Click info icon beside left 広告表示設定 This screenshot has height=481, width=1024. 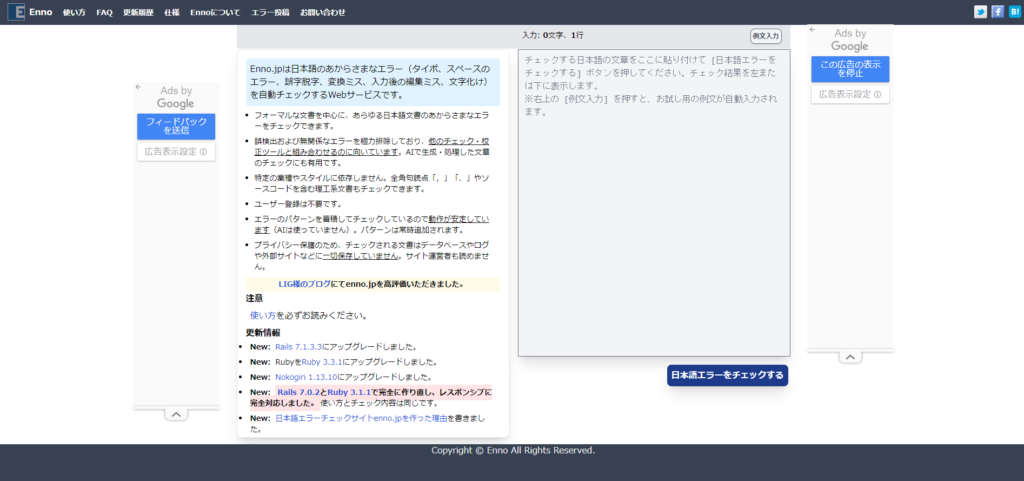pyautogui.click(x=203, y=152)
